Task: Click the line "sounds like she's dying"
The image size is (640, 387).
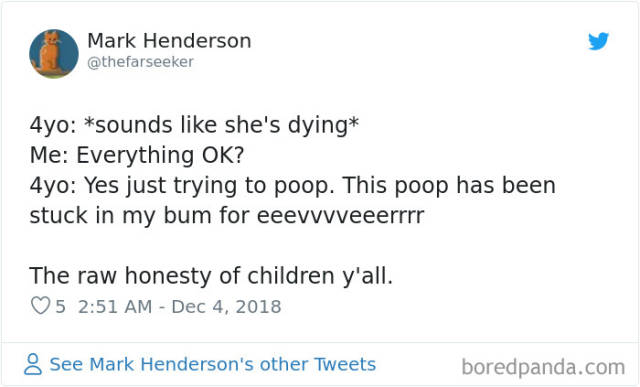Action: point(221,125)
